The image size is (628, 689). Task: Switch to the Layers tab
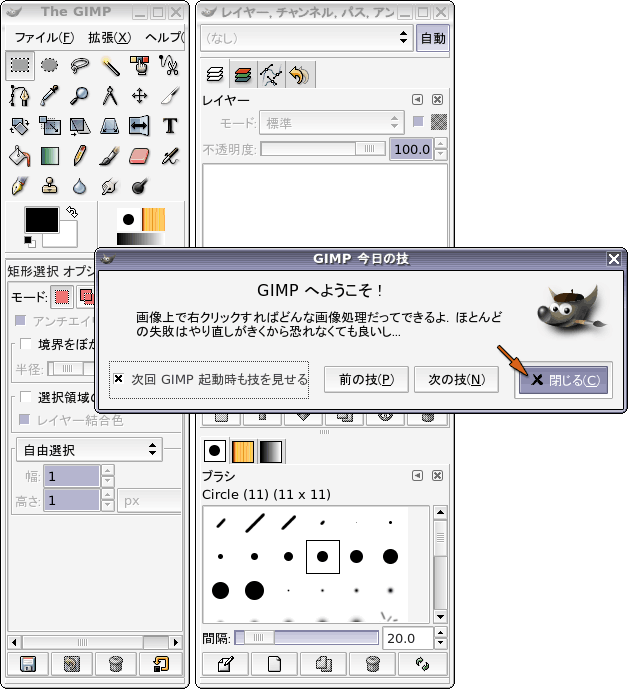(214, 74)
